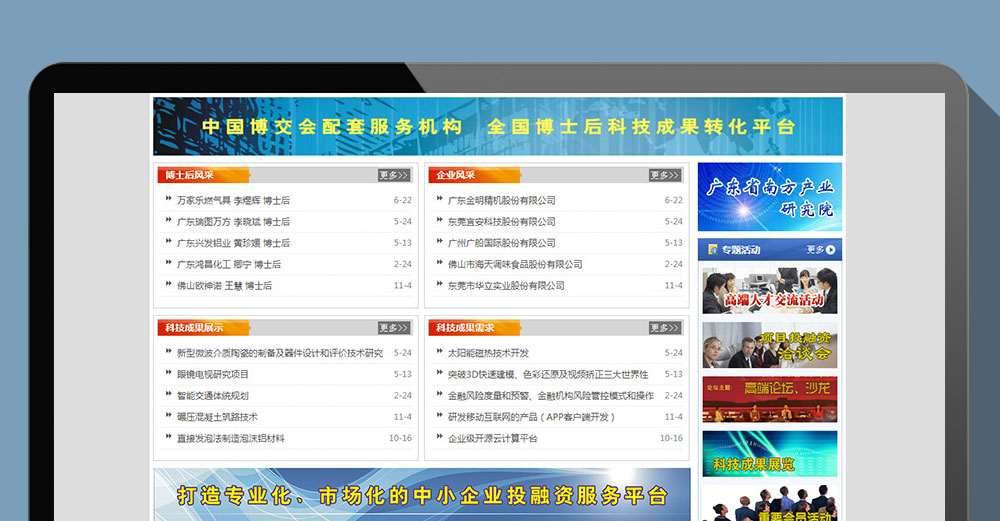
Task: Open 东莞市华立实业股份有限公司 link
Action: click(x=506, y=286)
